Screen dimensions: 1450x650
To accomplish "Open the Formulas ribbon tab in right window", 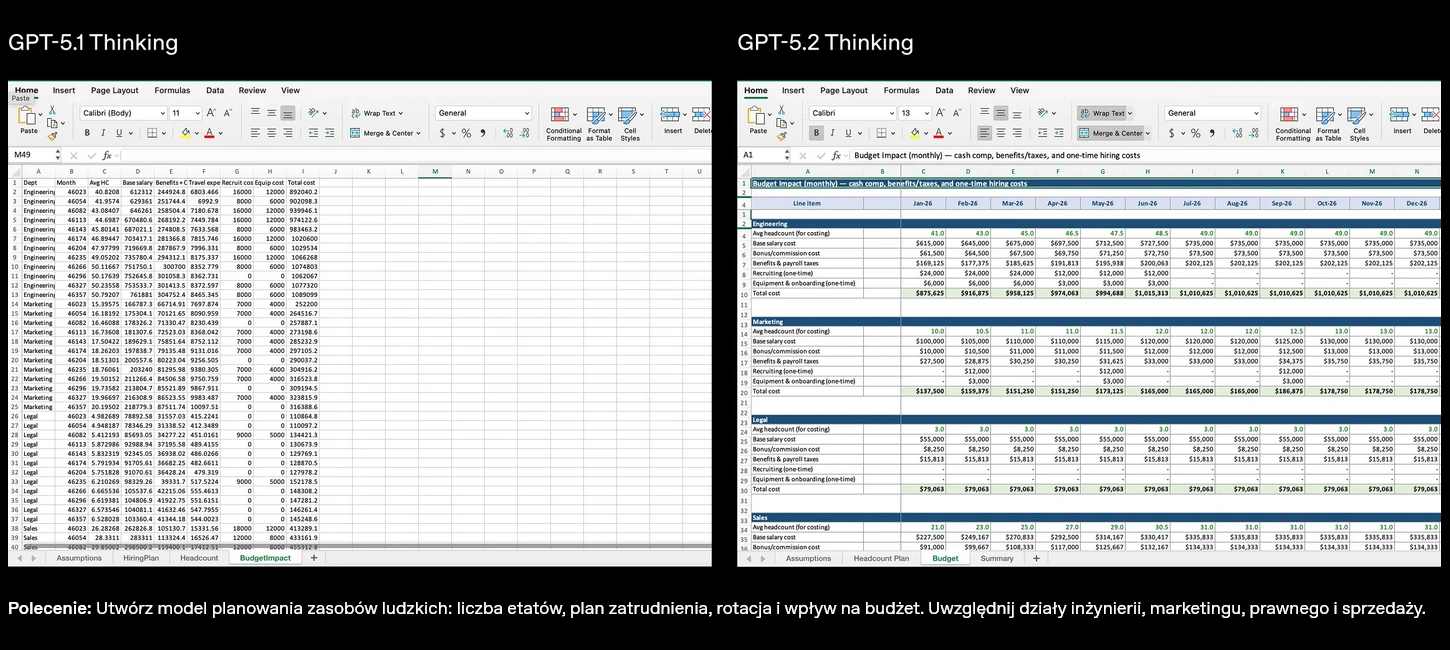I will pos(901,90).
